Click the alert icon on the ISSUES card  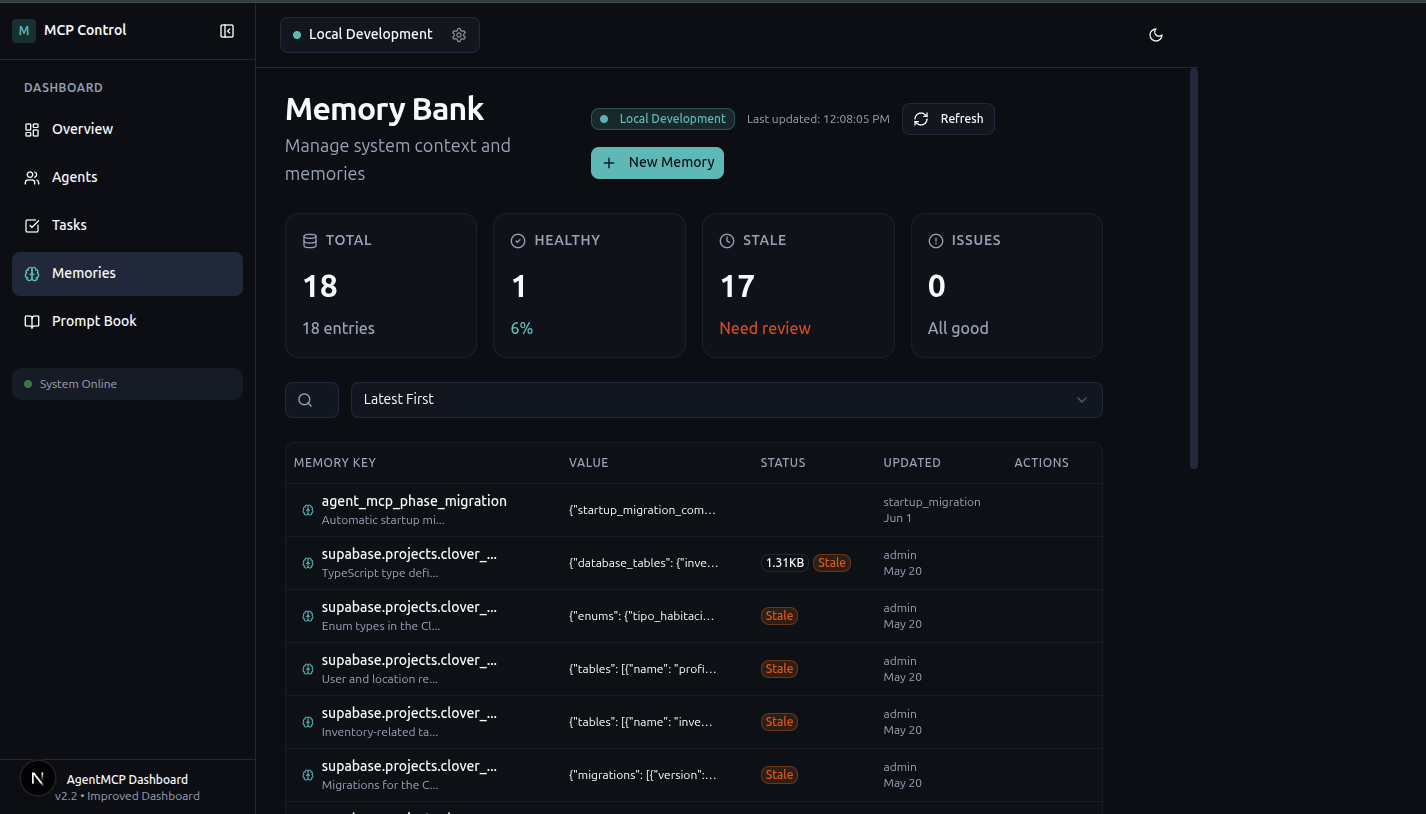point(934,240)
